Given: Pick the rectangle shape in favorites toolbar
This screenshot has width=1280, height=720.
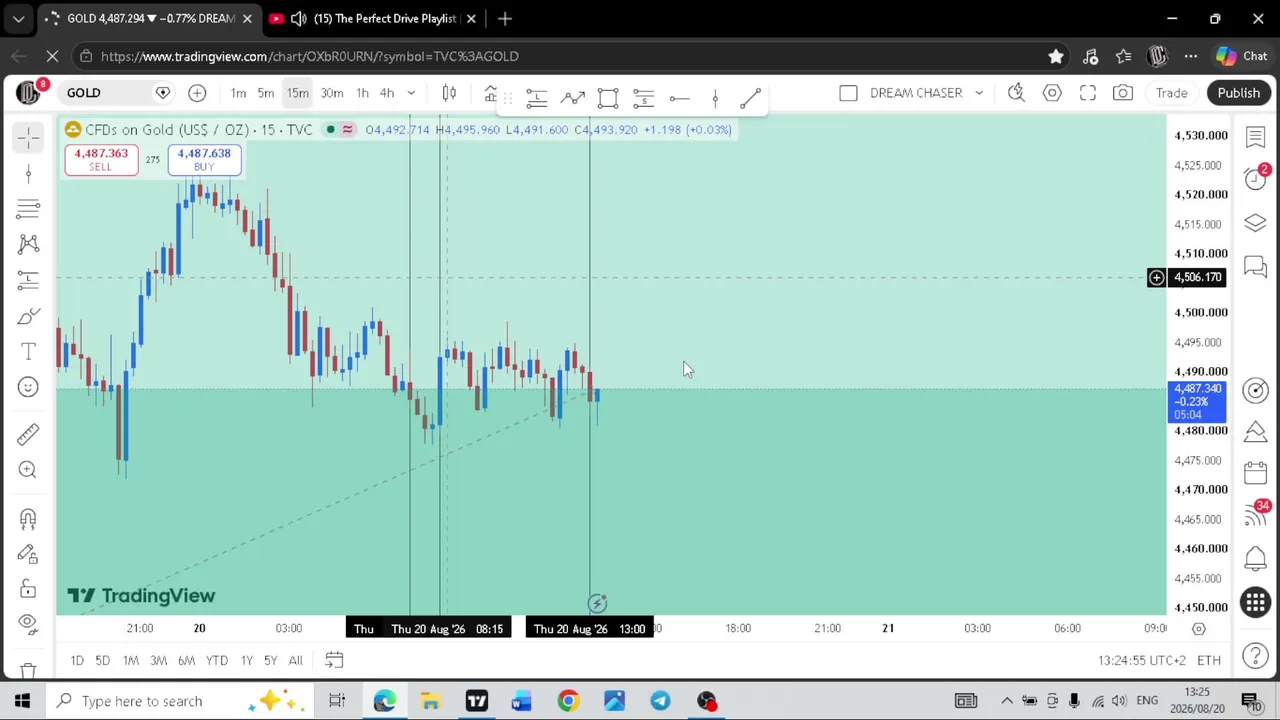Looking at the screenshot, I should pyautogui.click(x=608, y=97).
